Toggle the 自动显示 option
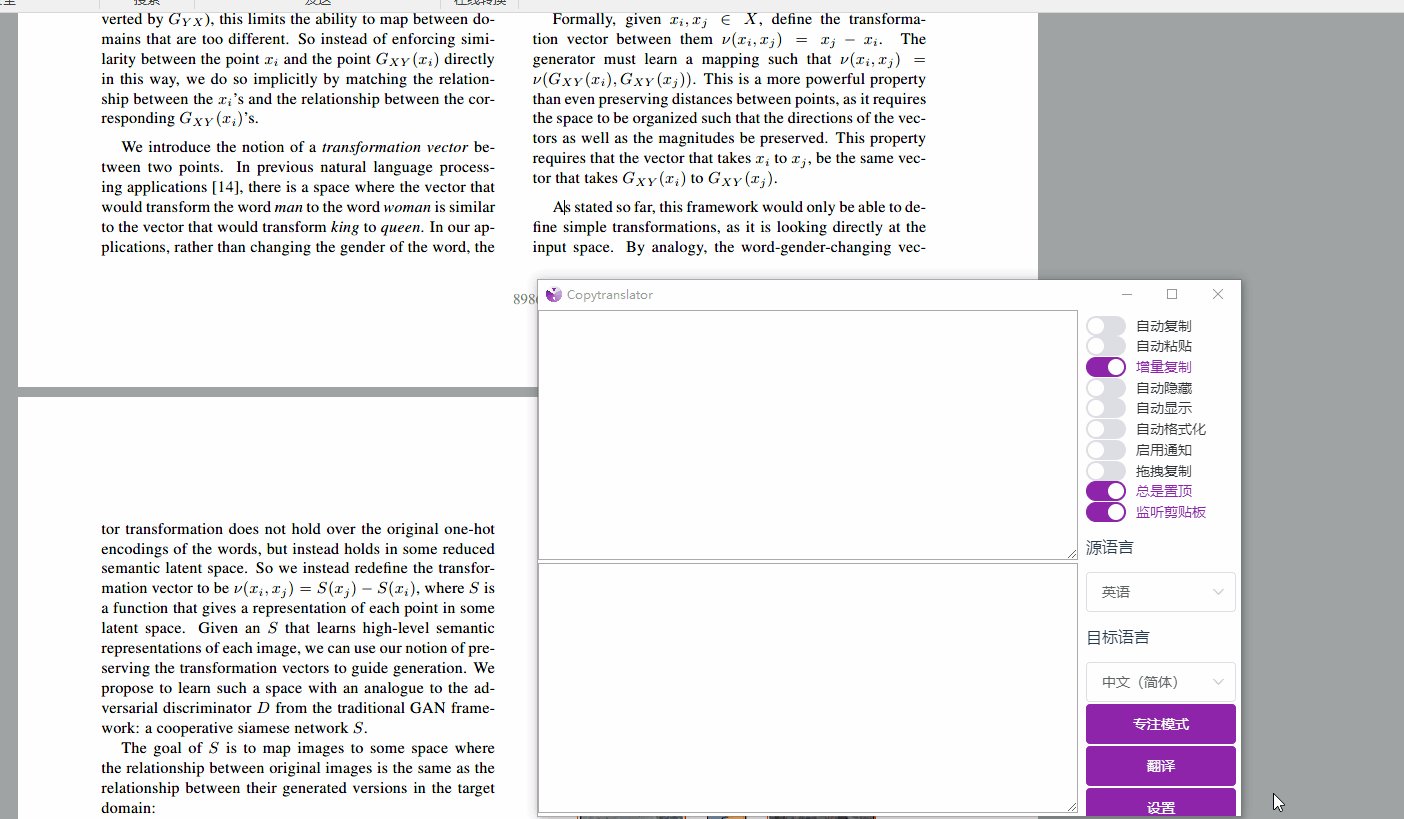Viewport: 1404px width, 819px height. point(1106,408)
